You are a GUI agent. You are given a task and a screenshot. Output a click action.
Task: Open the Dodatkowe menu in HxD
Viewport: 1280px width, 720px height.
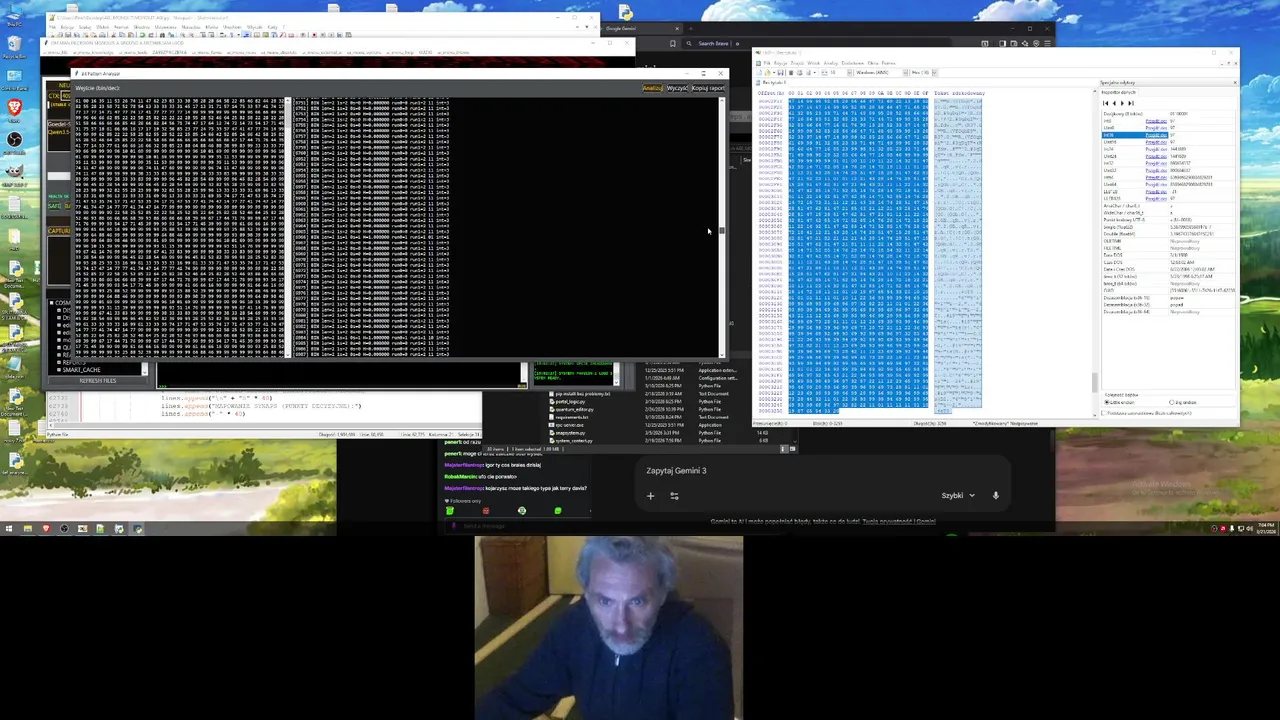(x=852, y=63)
